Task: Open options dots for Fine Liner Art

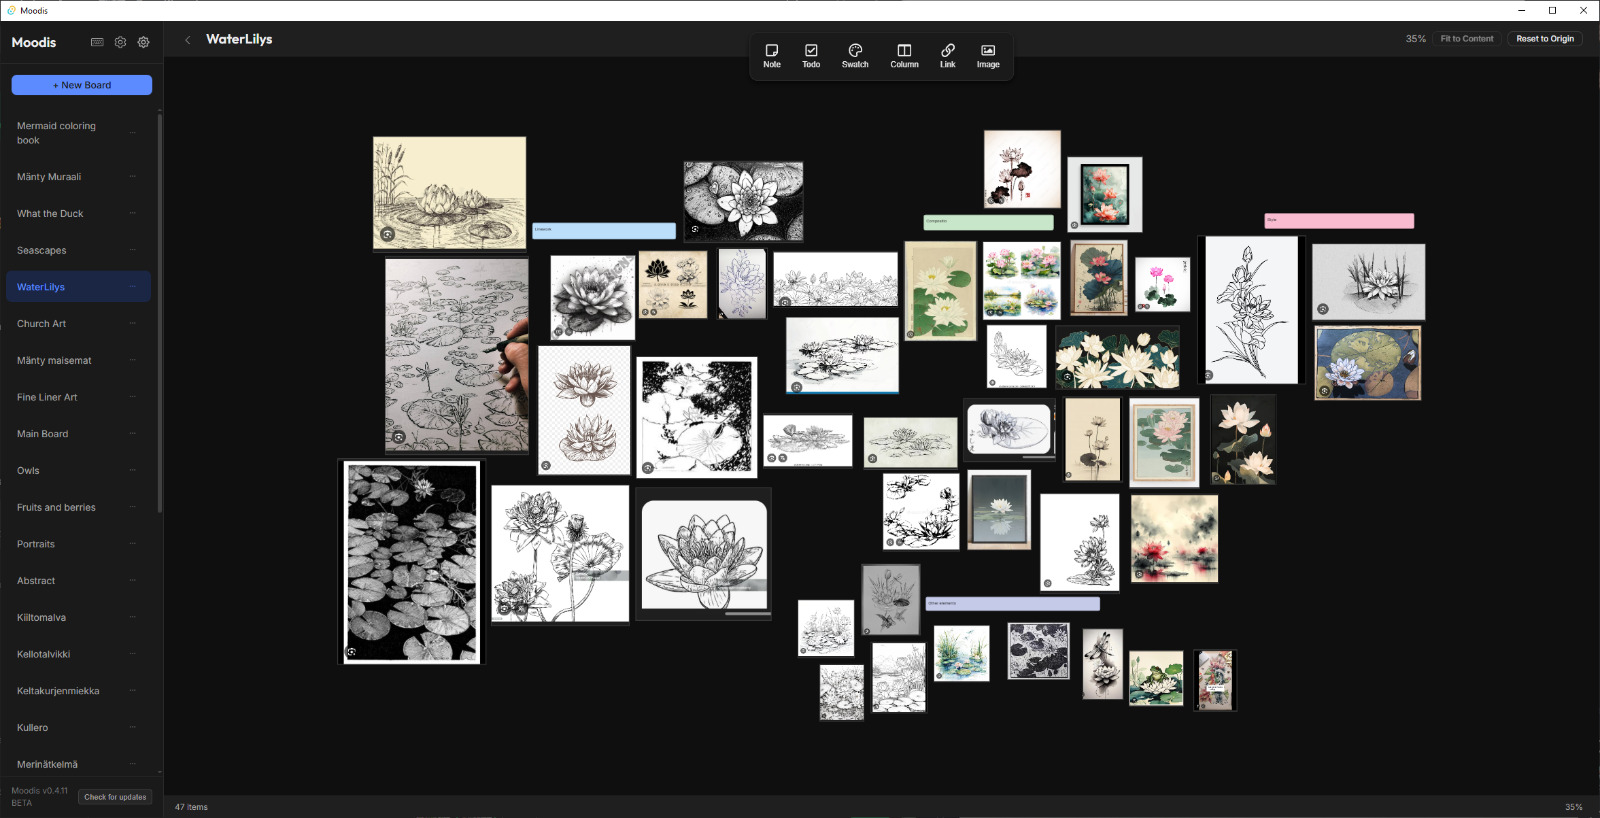Action: (132, 397)
